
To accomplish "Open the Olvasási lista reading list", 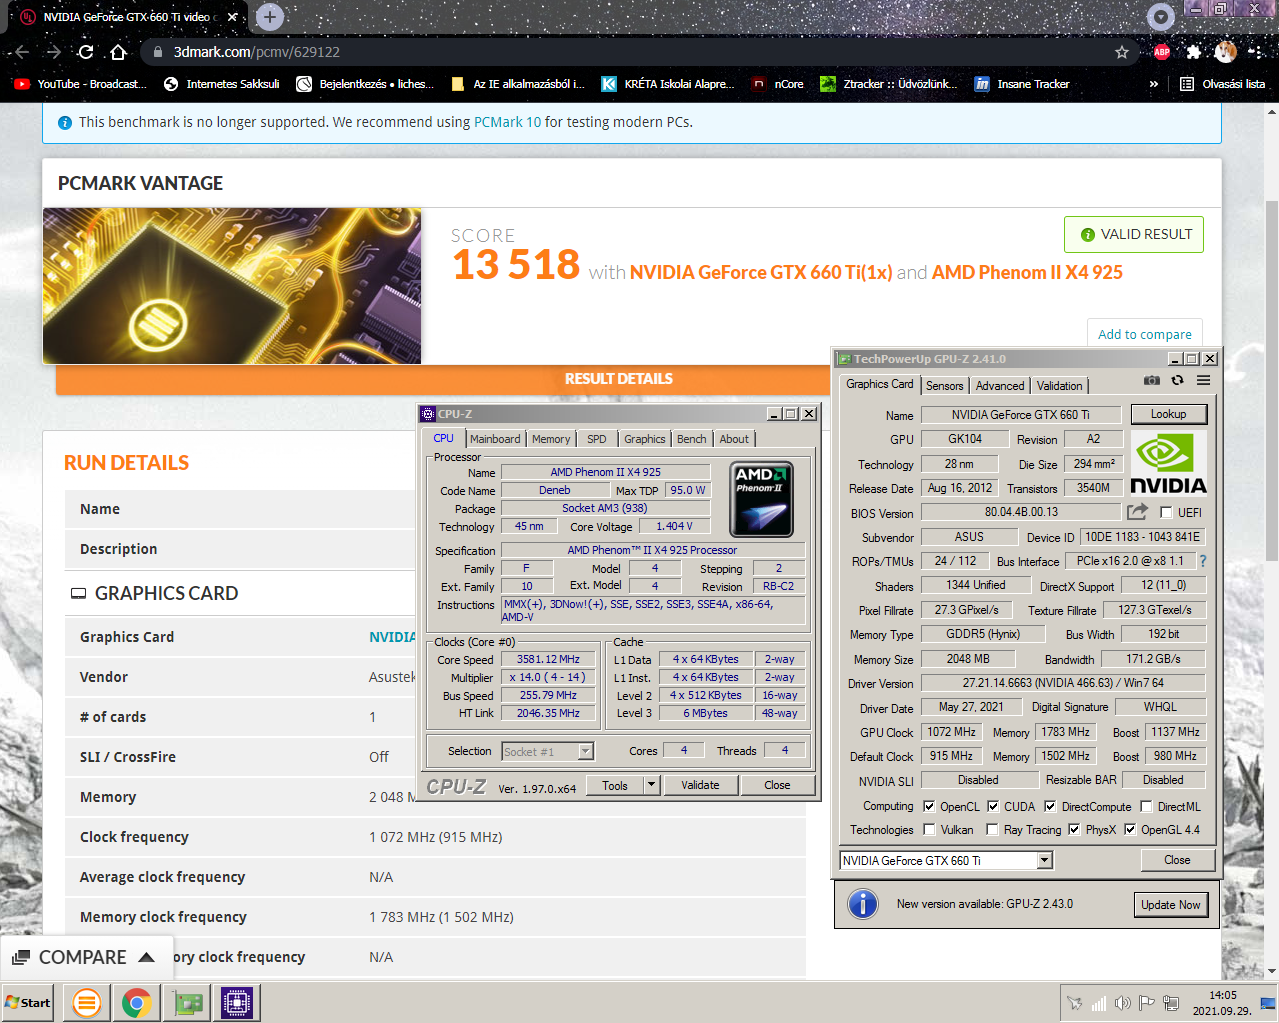I will click(1222, 84).
